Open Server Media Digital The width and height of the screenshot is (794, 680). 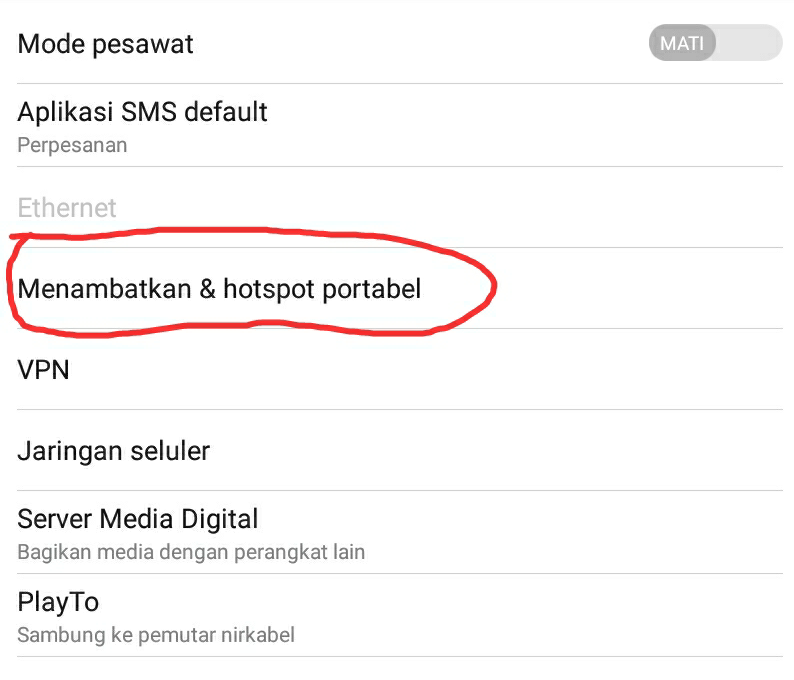pyautogui.click(x=400, y=532)
